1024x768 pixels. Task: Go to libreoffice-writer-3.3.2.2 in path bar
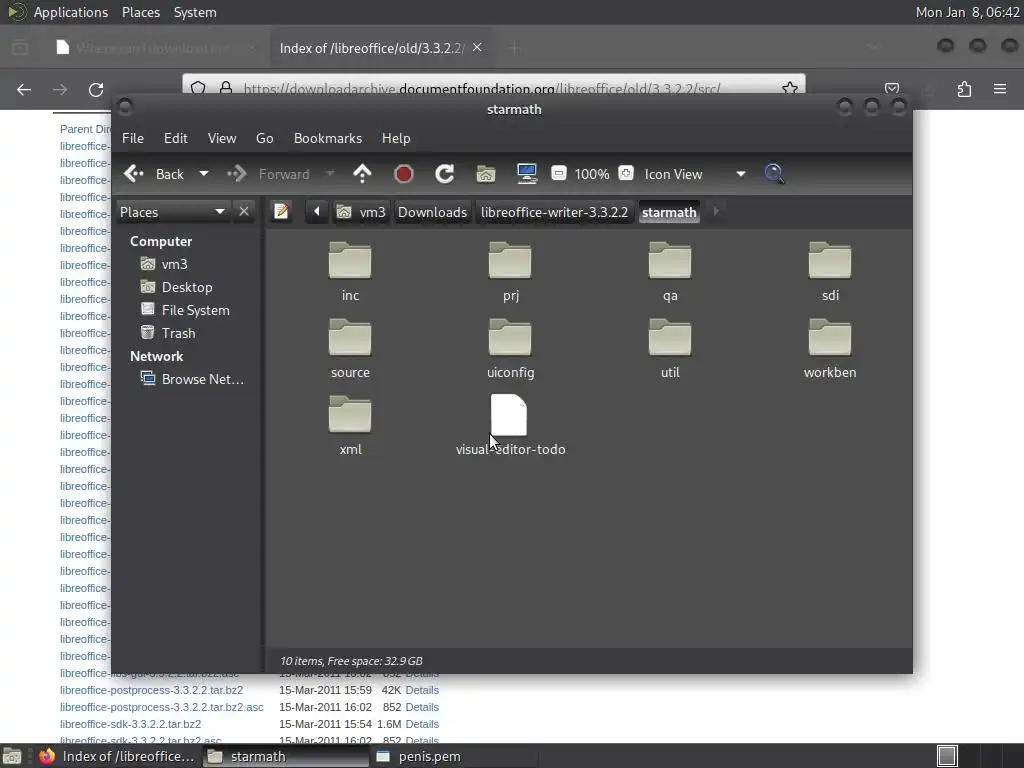point(554,212)
